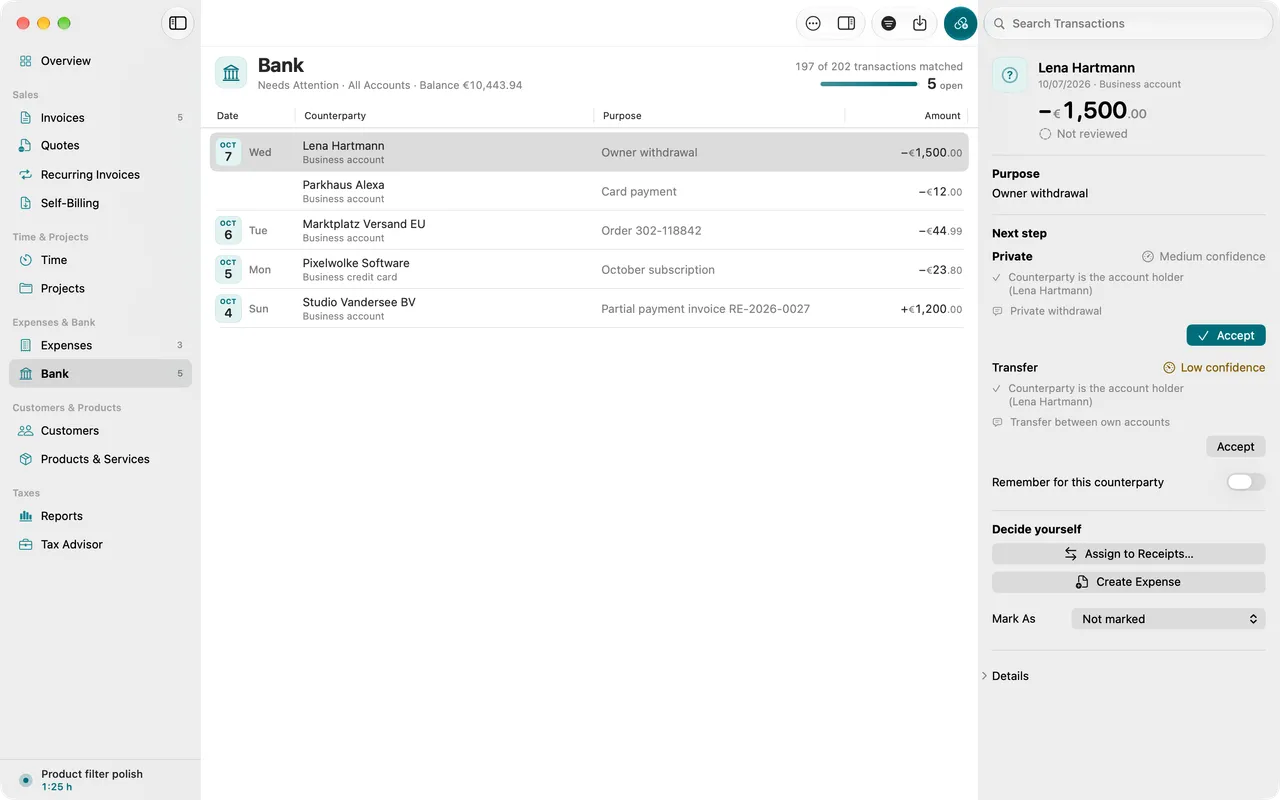
Task: Open Products & Services
Action: point(100,459)
